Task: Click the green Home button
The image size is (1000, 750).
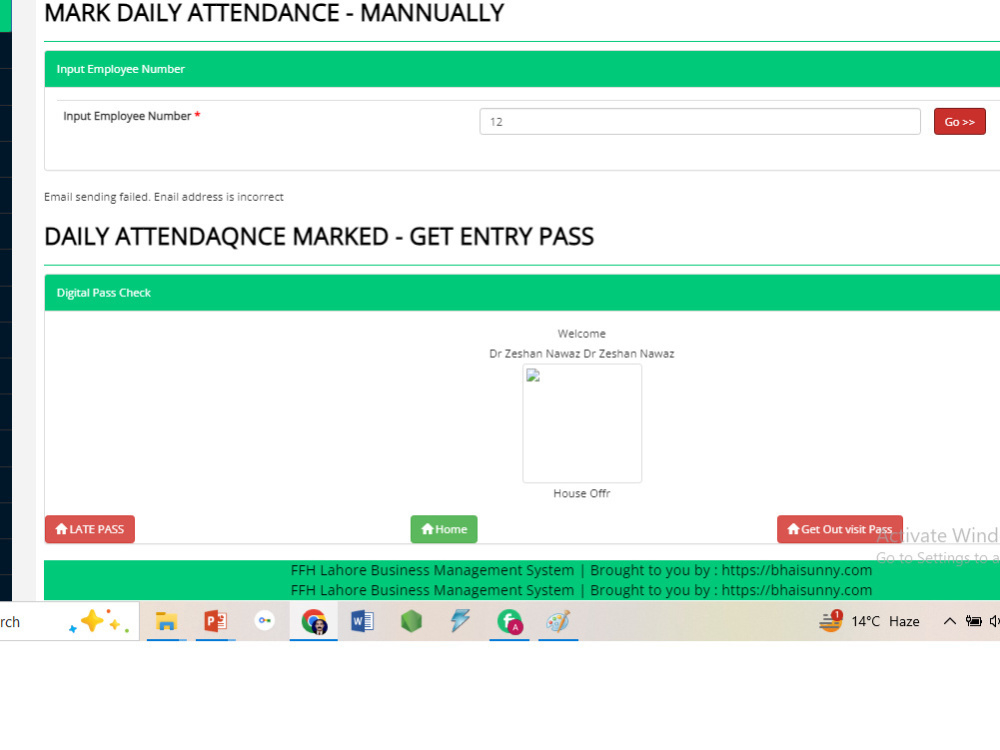Action: click(444, 529)
